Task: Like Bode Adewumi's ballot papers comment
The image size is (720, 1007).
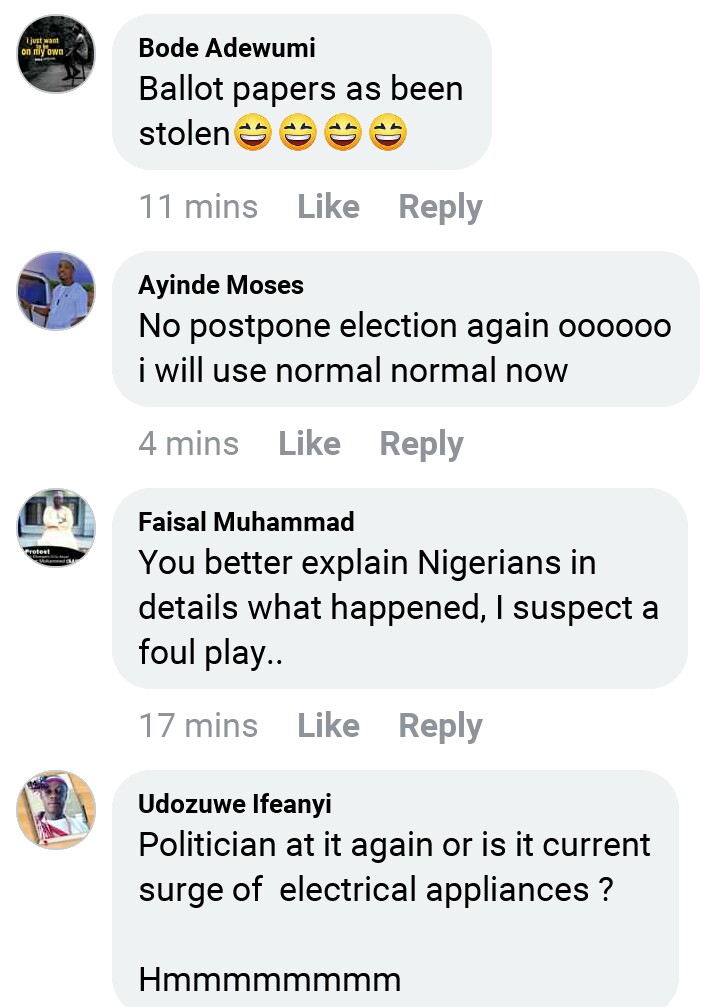Action: pos(328,207)
